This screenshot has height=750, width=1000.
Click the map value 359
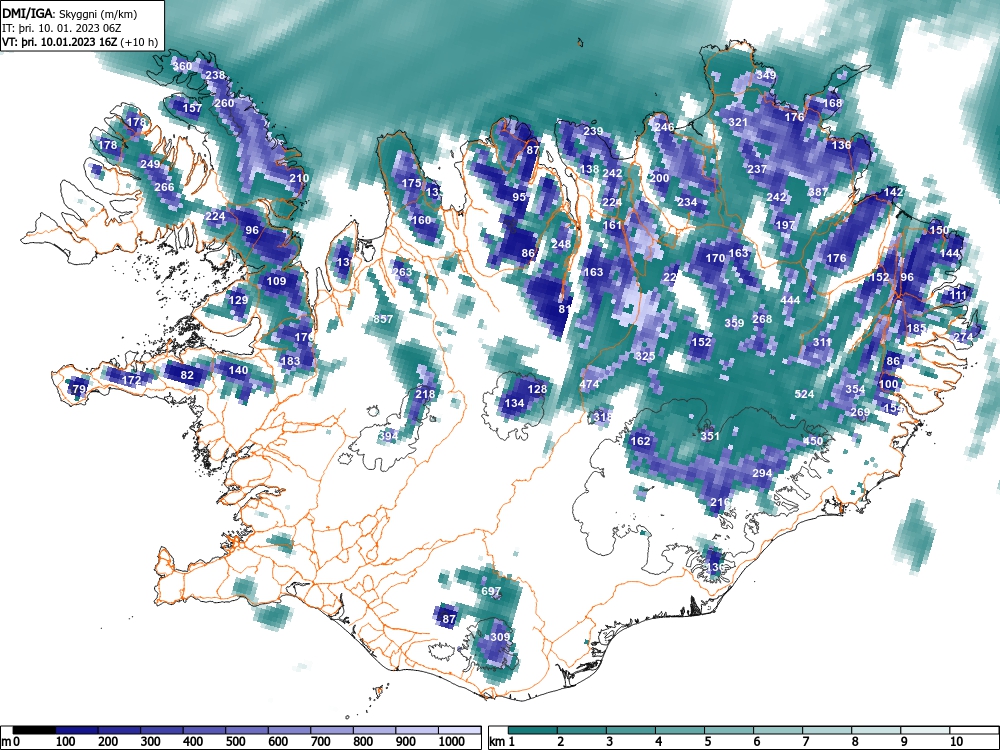pyautogui.click(x=734, y=323)
